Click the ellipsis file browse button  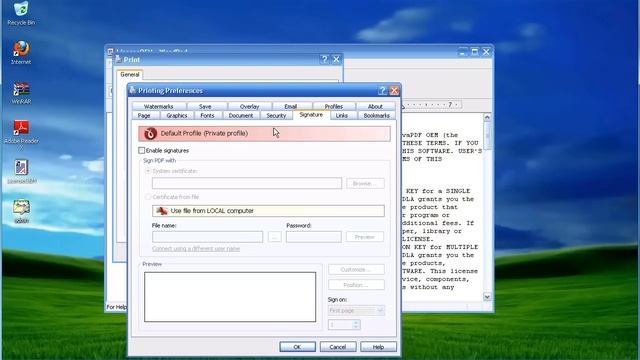pyautogui.click(x=275, y=237)
